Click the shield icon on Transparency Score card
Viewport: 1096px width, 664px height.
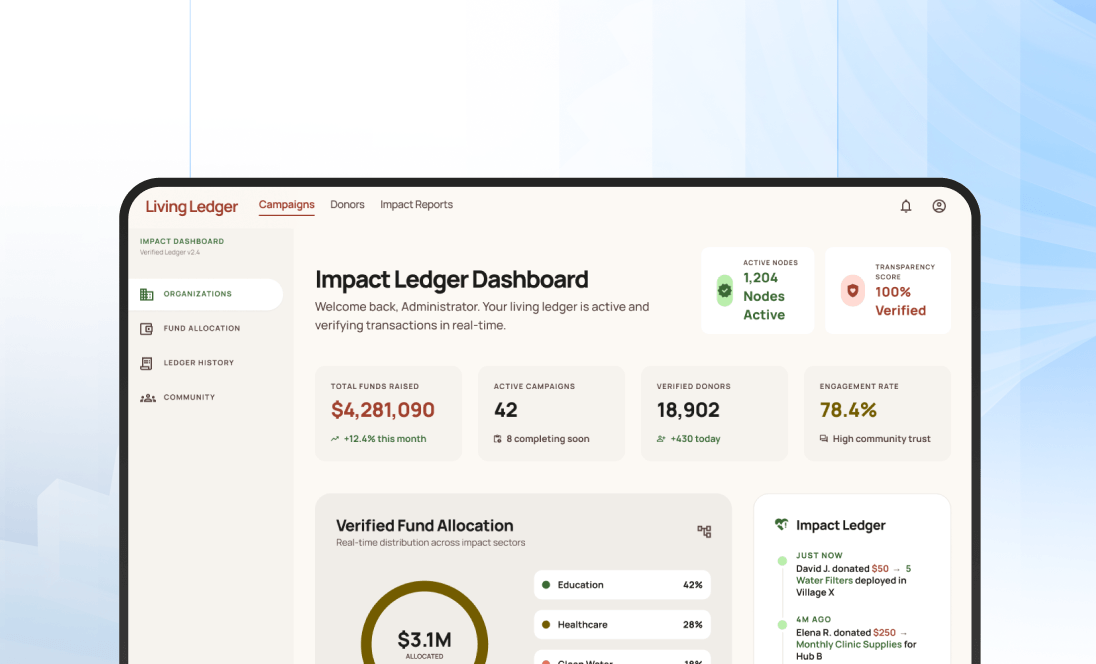(x=852, y=290)
